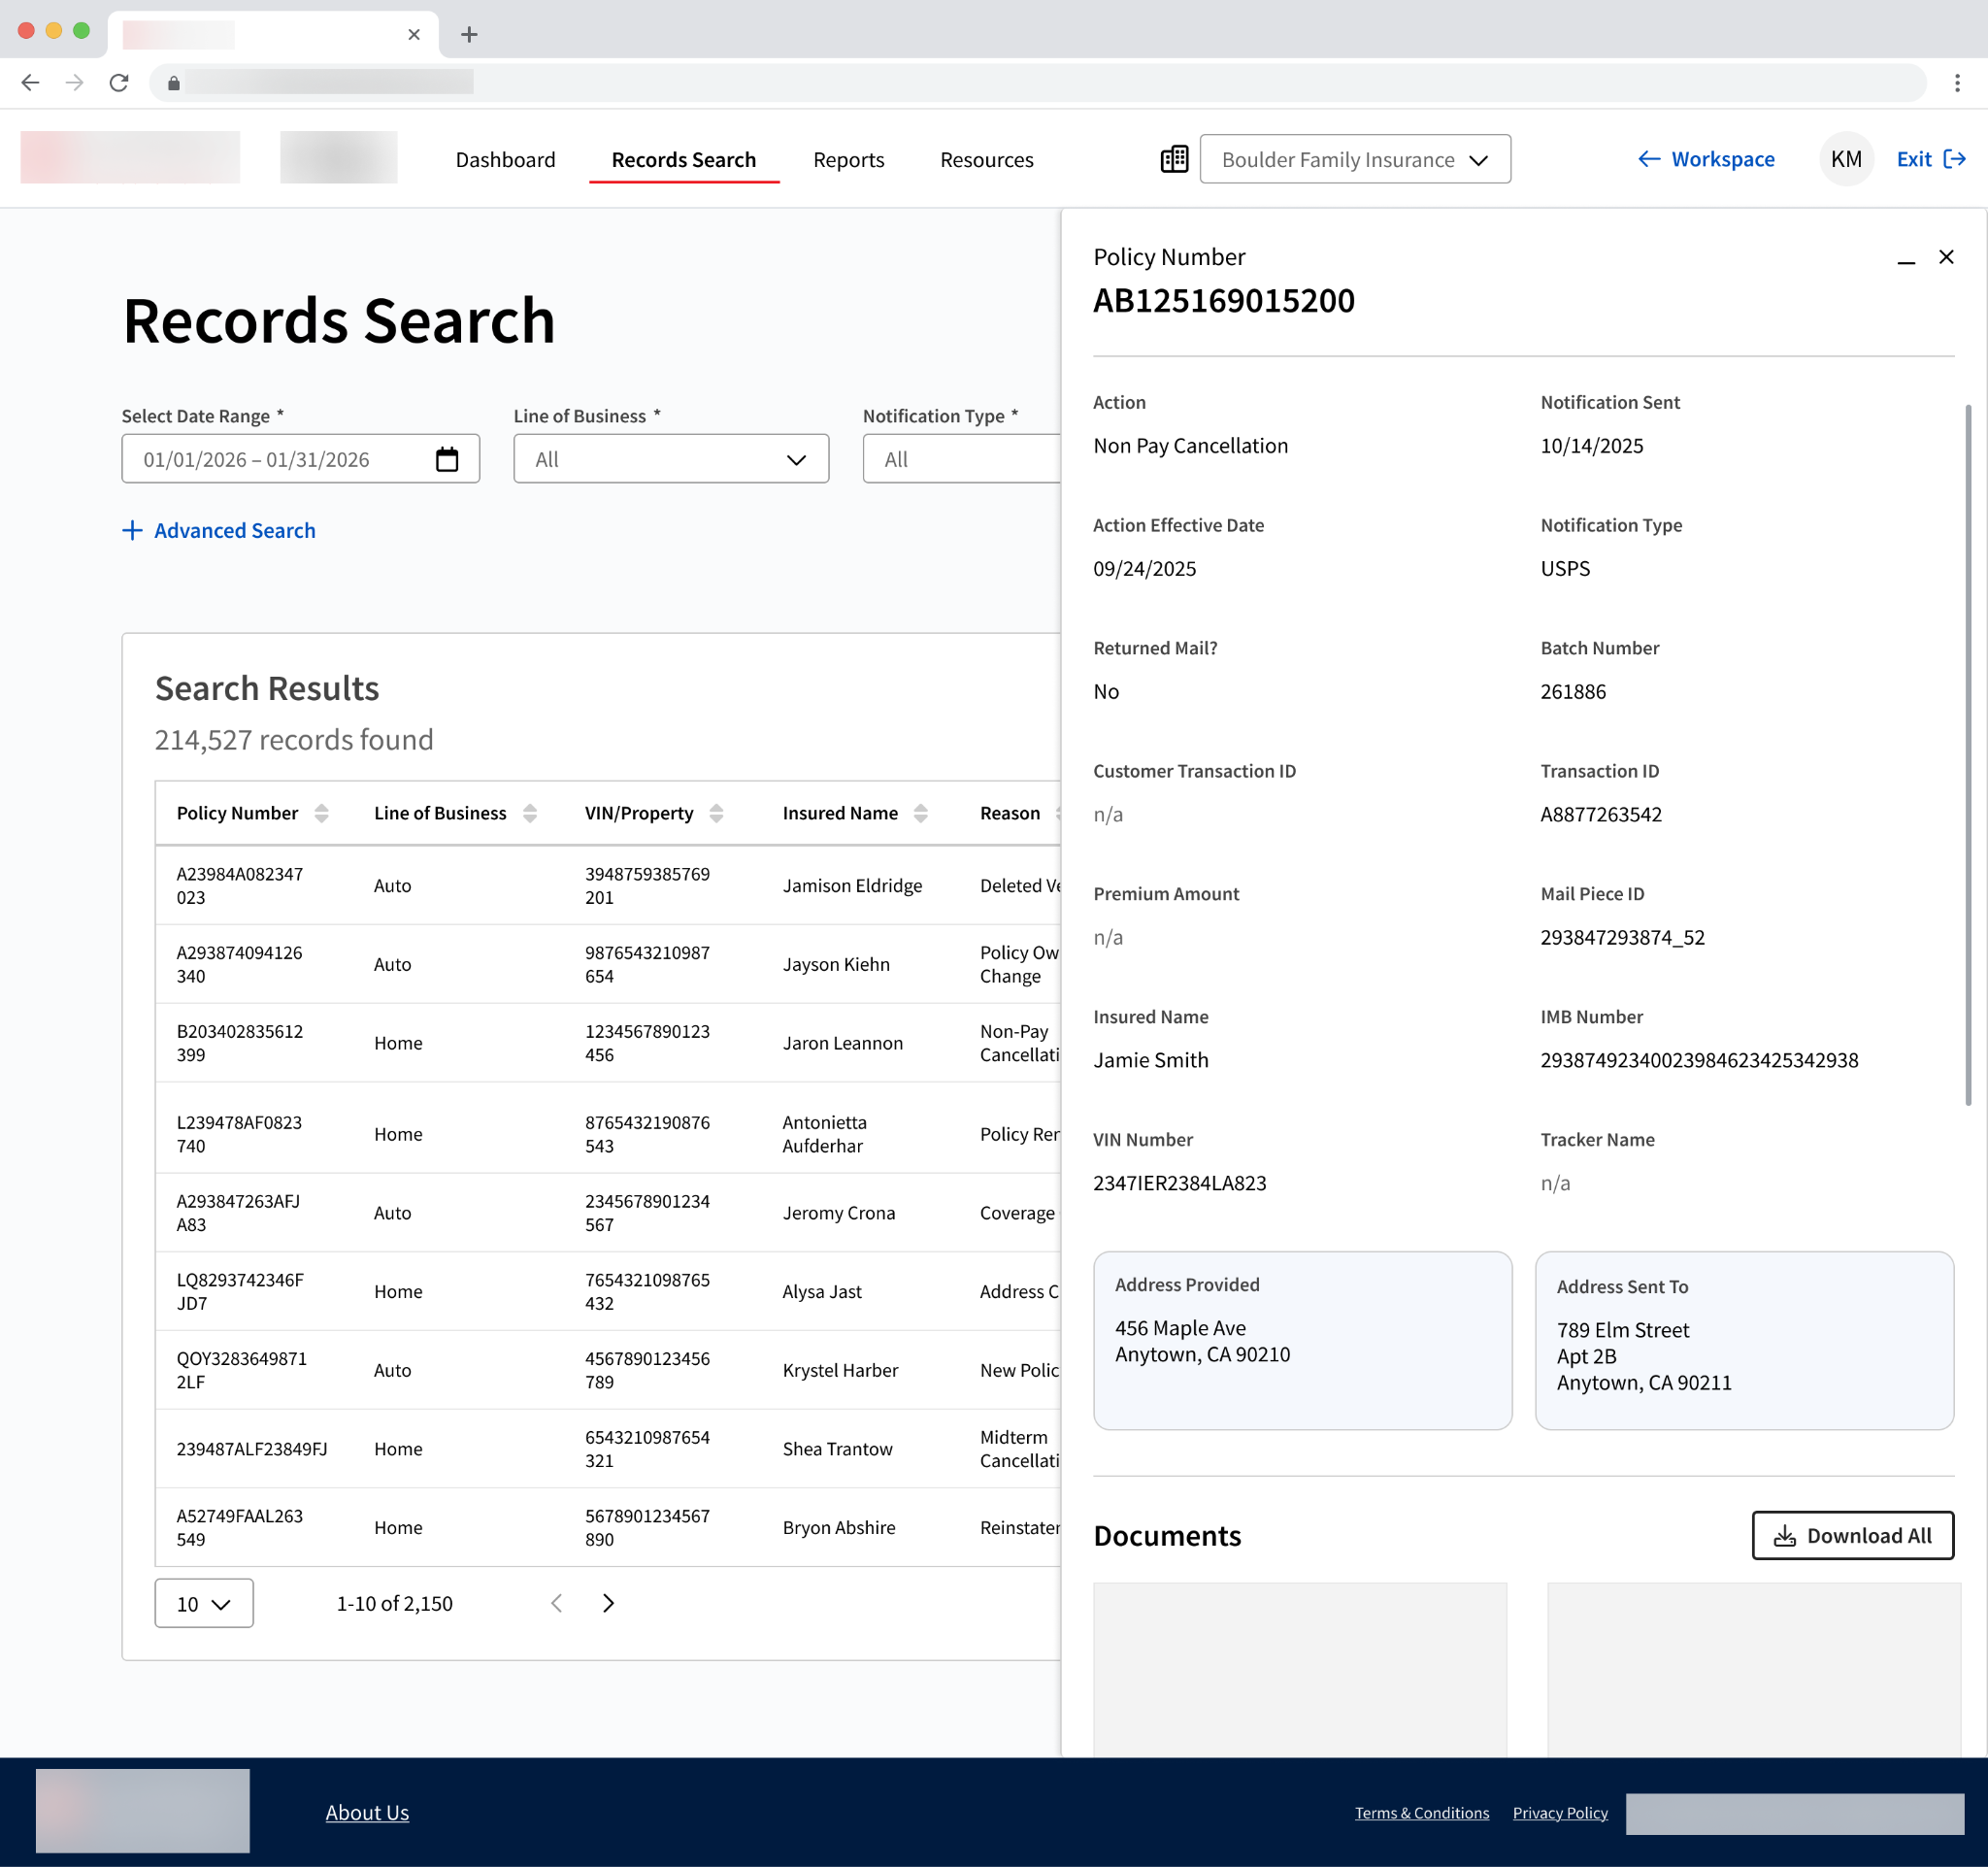Viewport: 1988px width, 1867px height.
Task: Open the browser three-dot menu
Action: point(1957,82)
